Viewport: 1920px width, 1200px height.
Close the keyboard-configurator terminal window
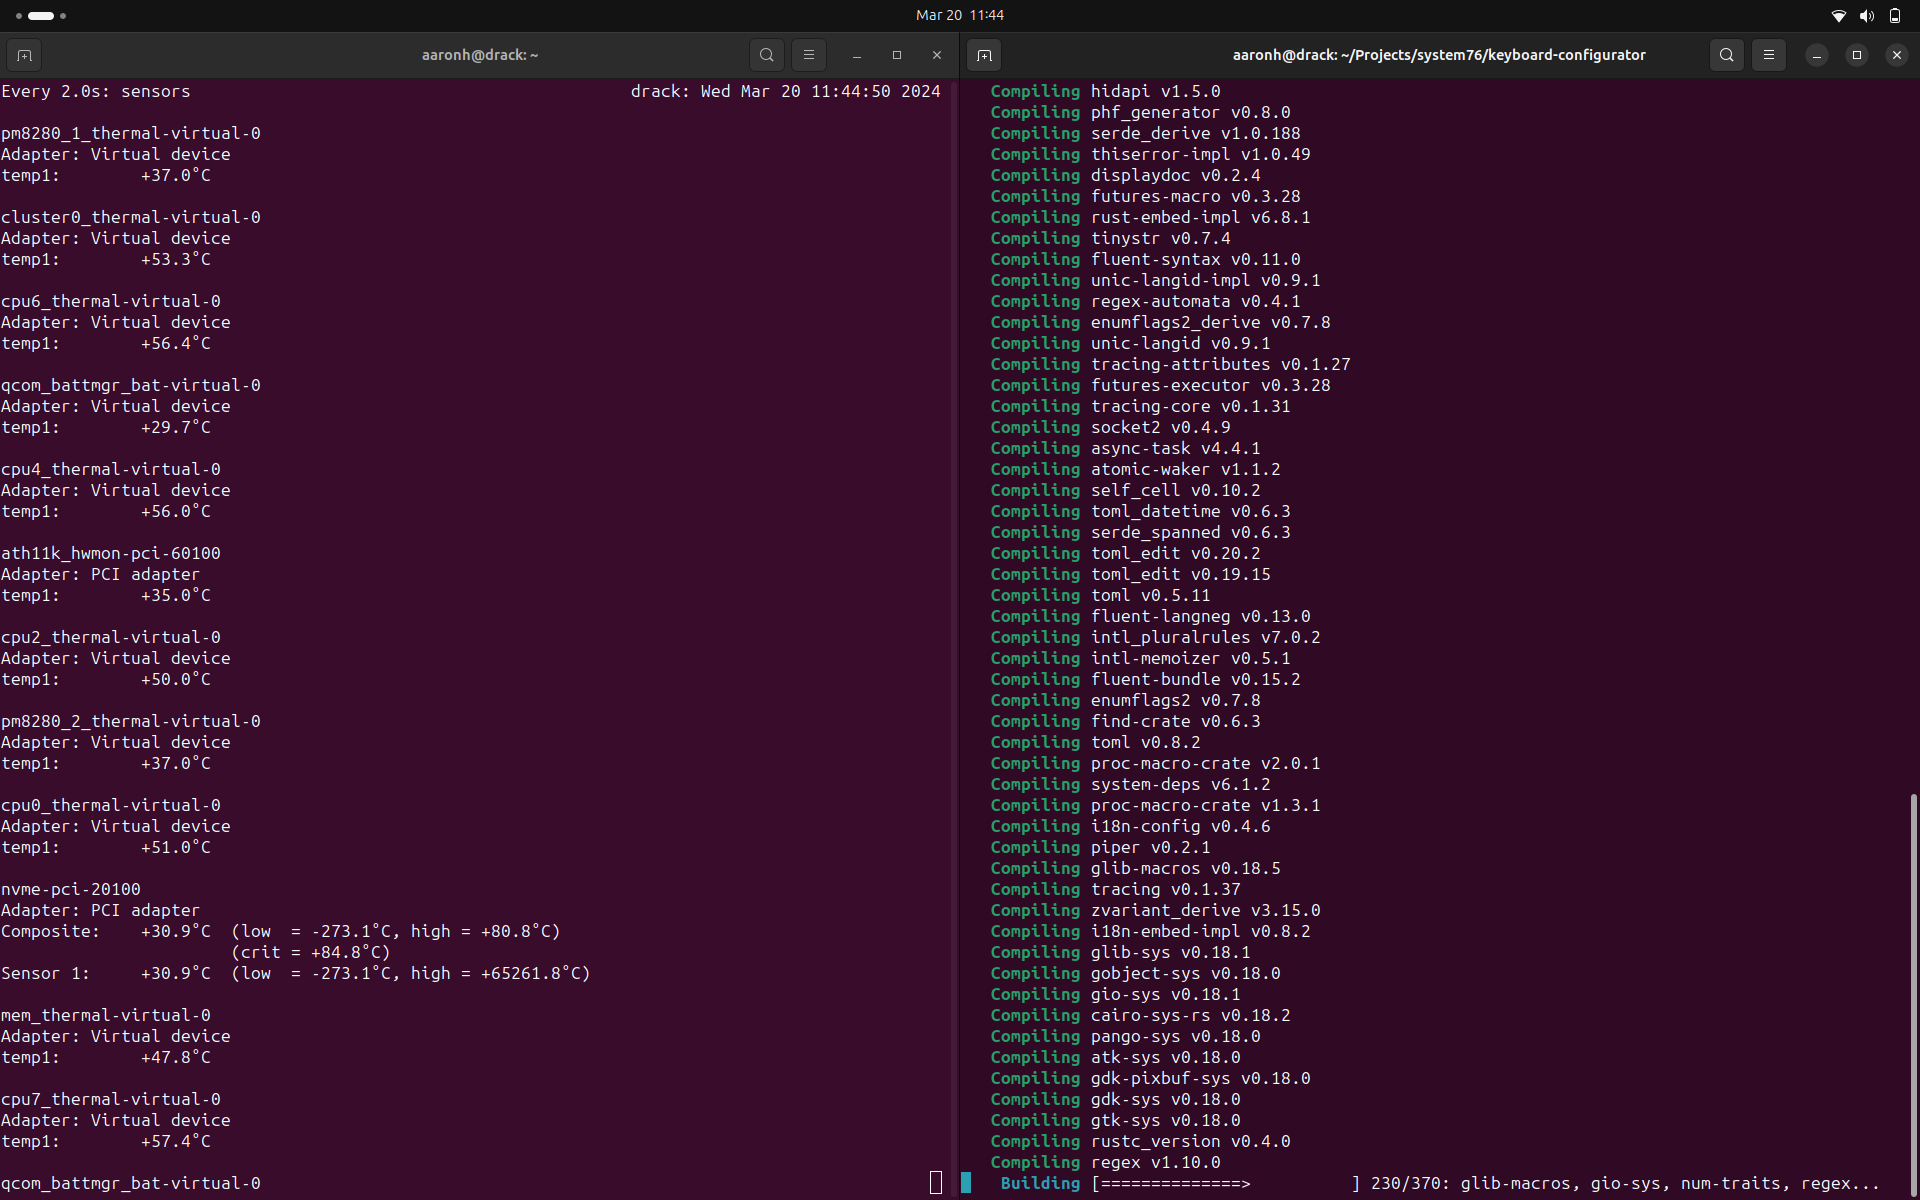coord(1897,55)
